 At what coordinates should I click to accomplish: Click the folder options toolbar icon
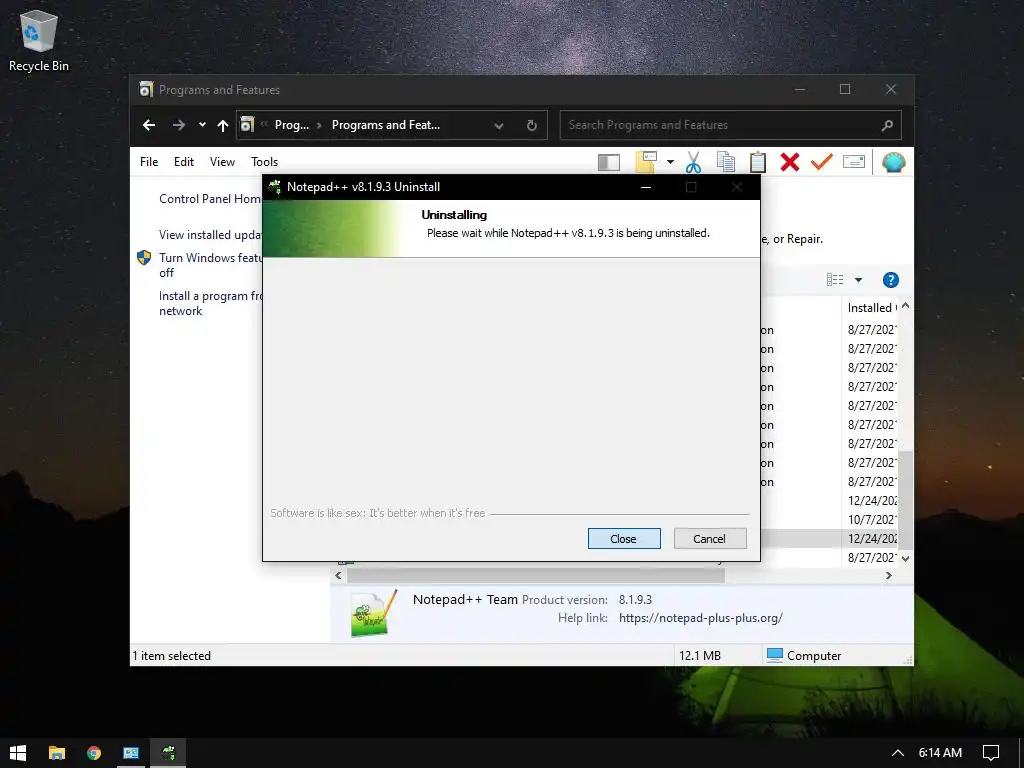[x=646, y=162]
